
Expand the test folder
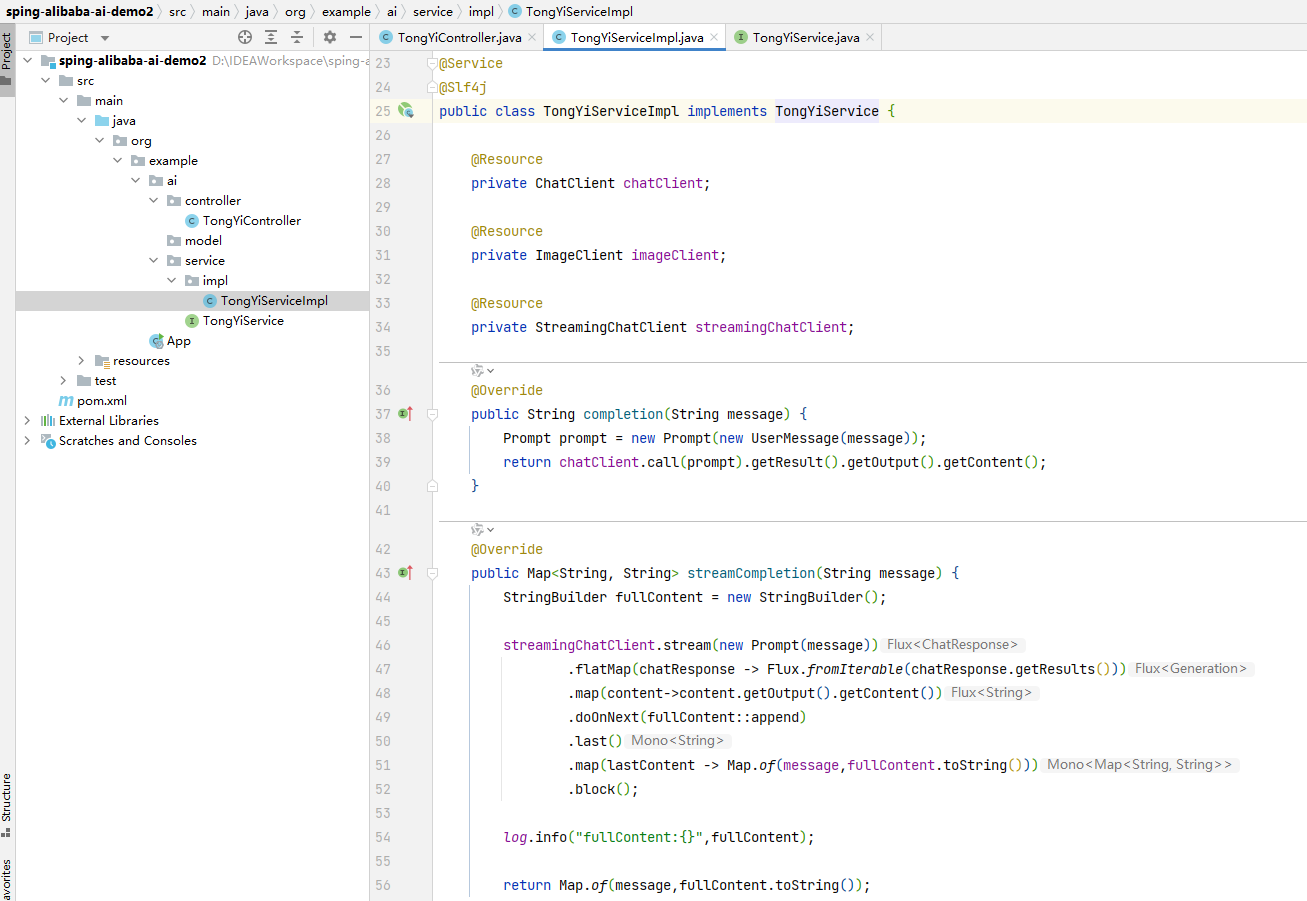(63, 380)
